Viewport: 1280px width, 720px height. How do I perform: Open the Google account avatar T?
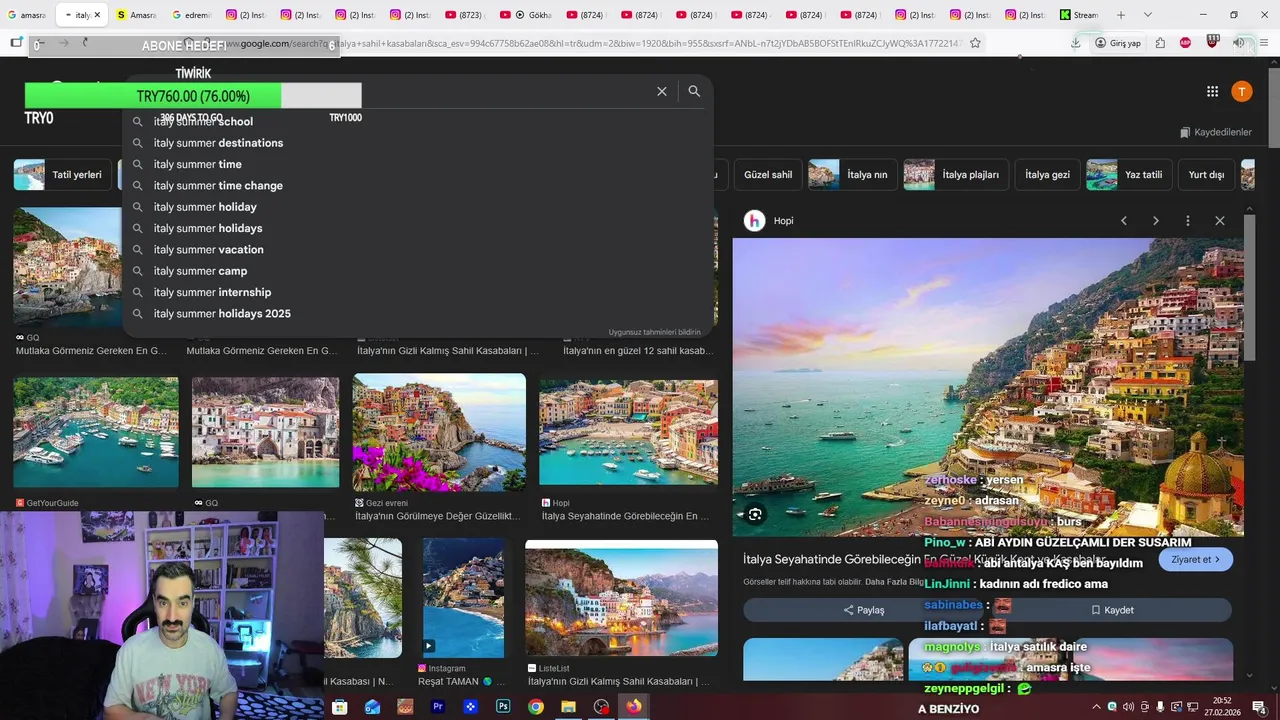(x=1242, y=91)
